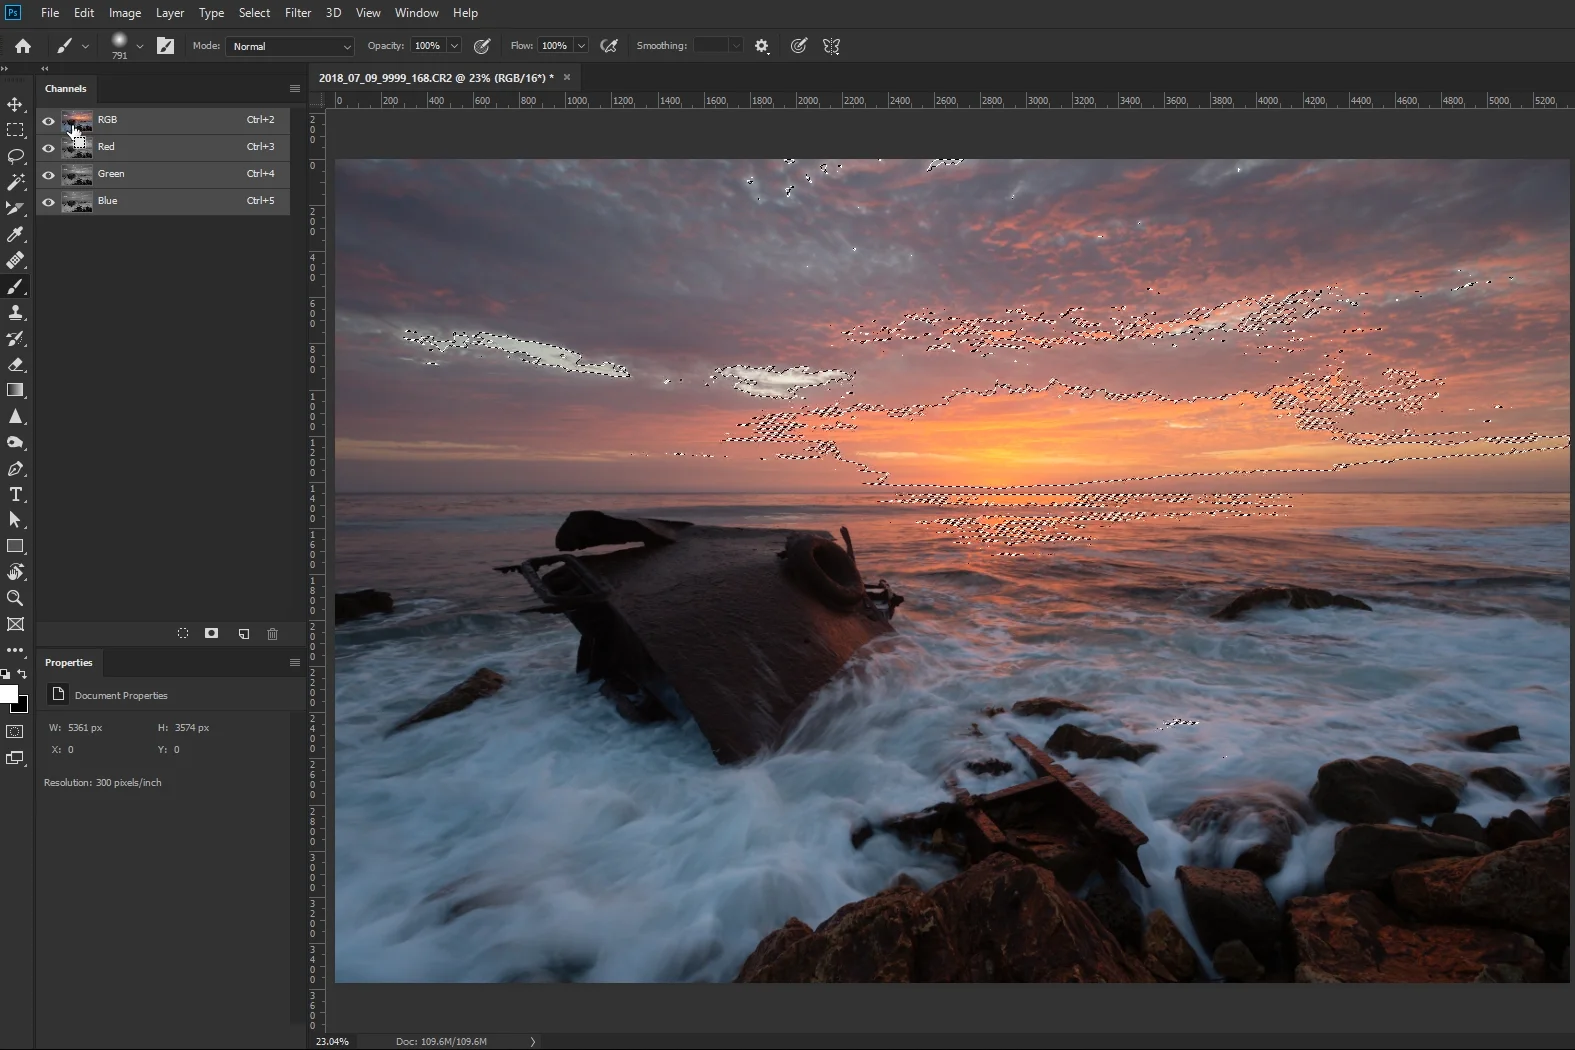Open the brush preset picker arrow

[x=139, y=46]
